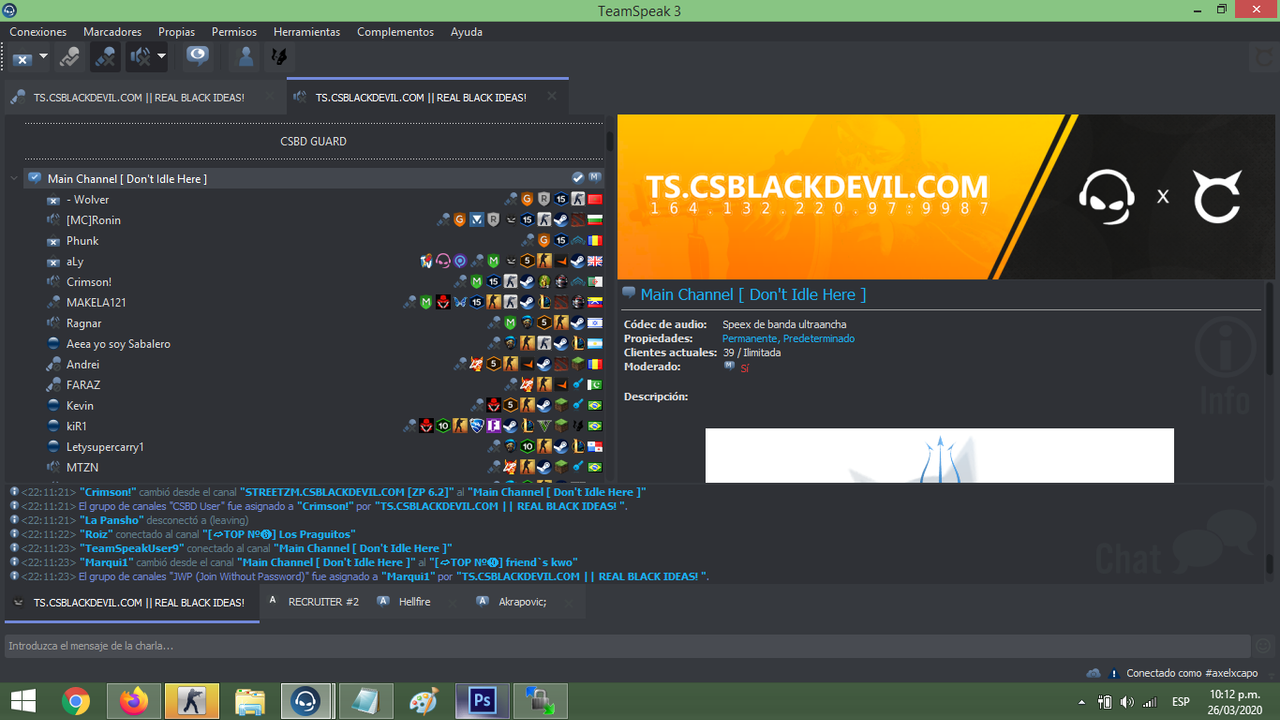Click the microphone activation icon in toolbar

click(69, 57)
